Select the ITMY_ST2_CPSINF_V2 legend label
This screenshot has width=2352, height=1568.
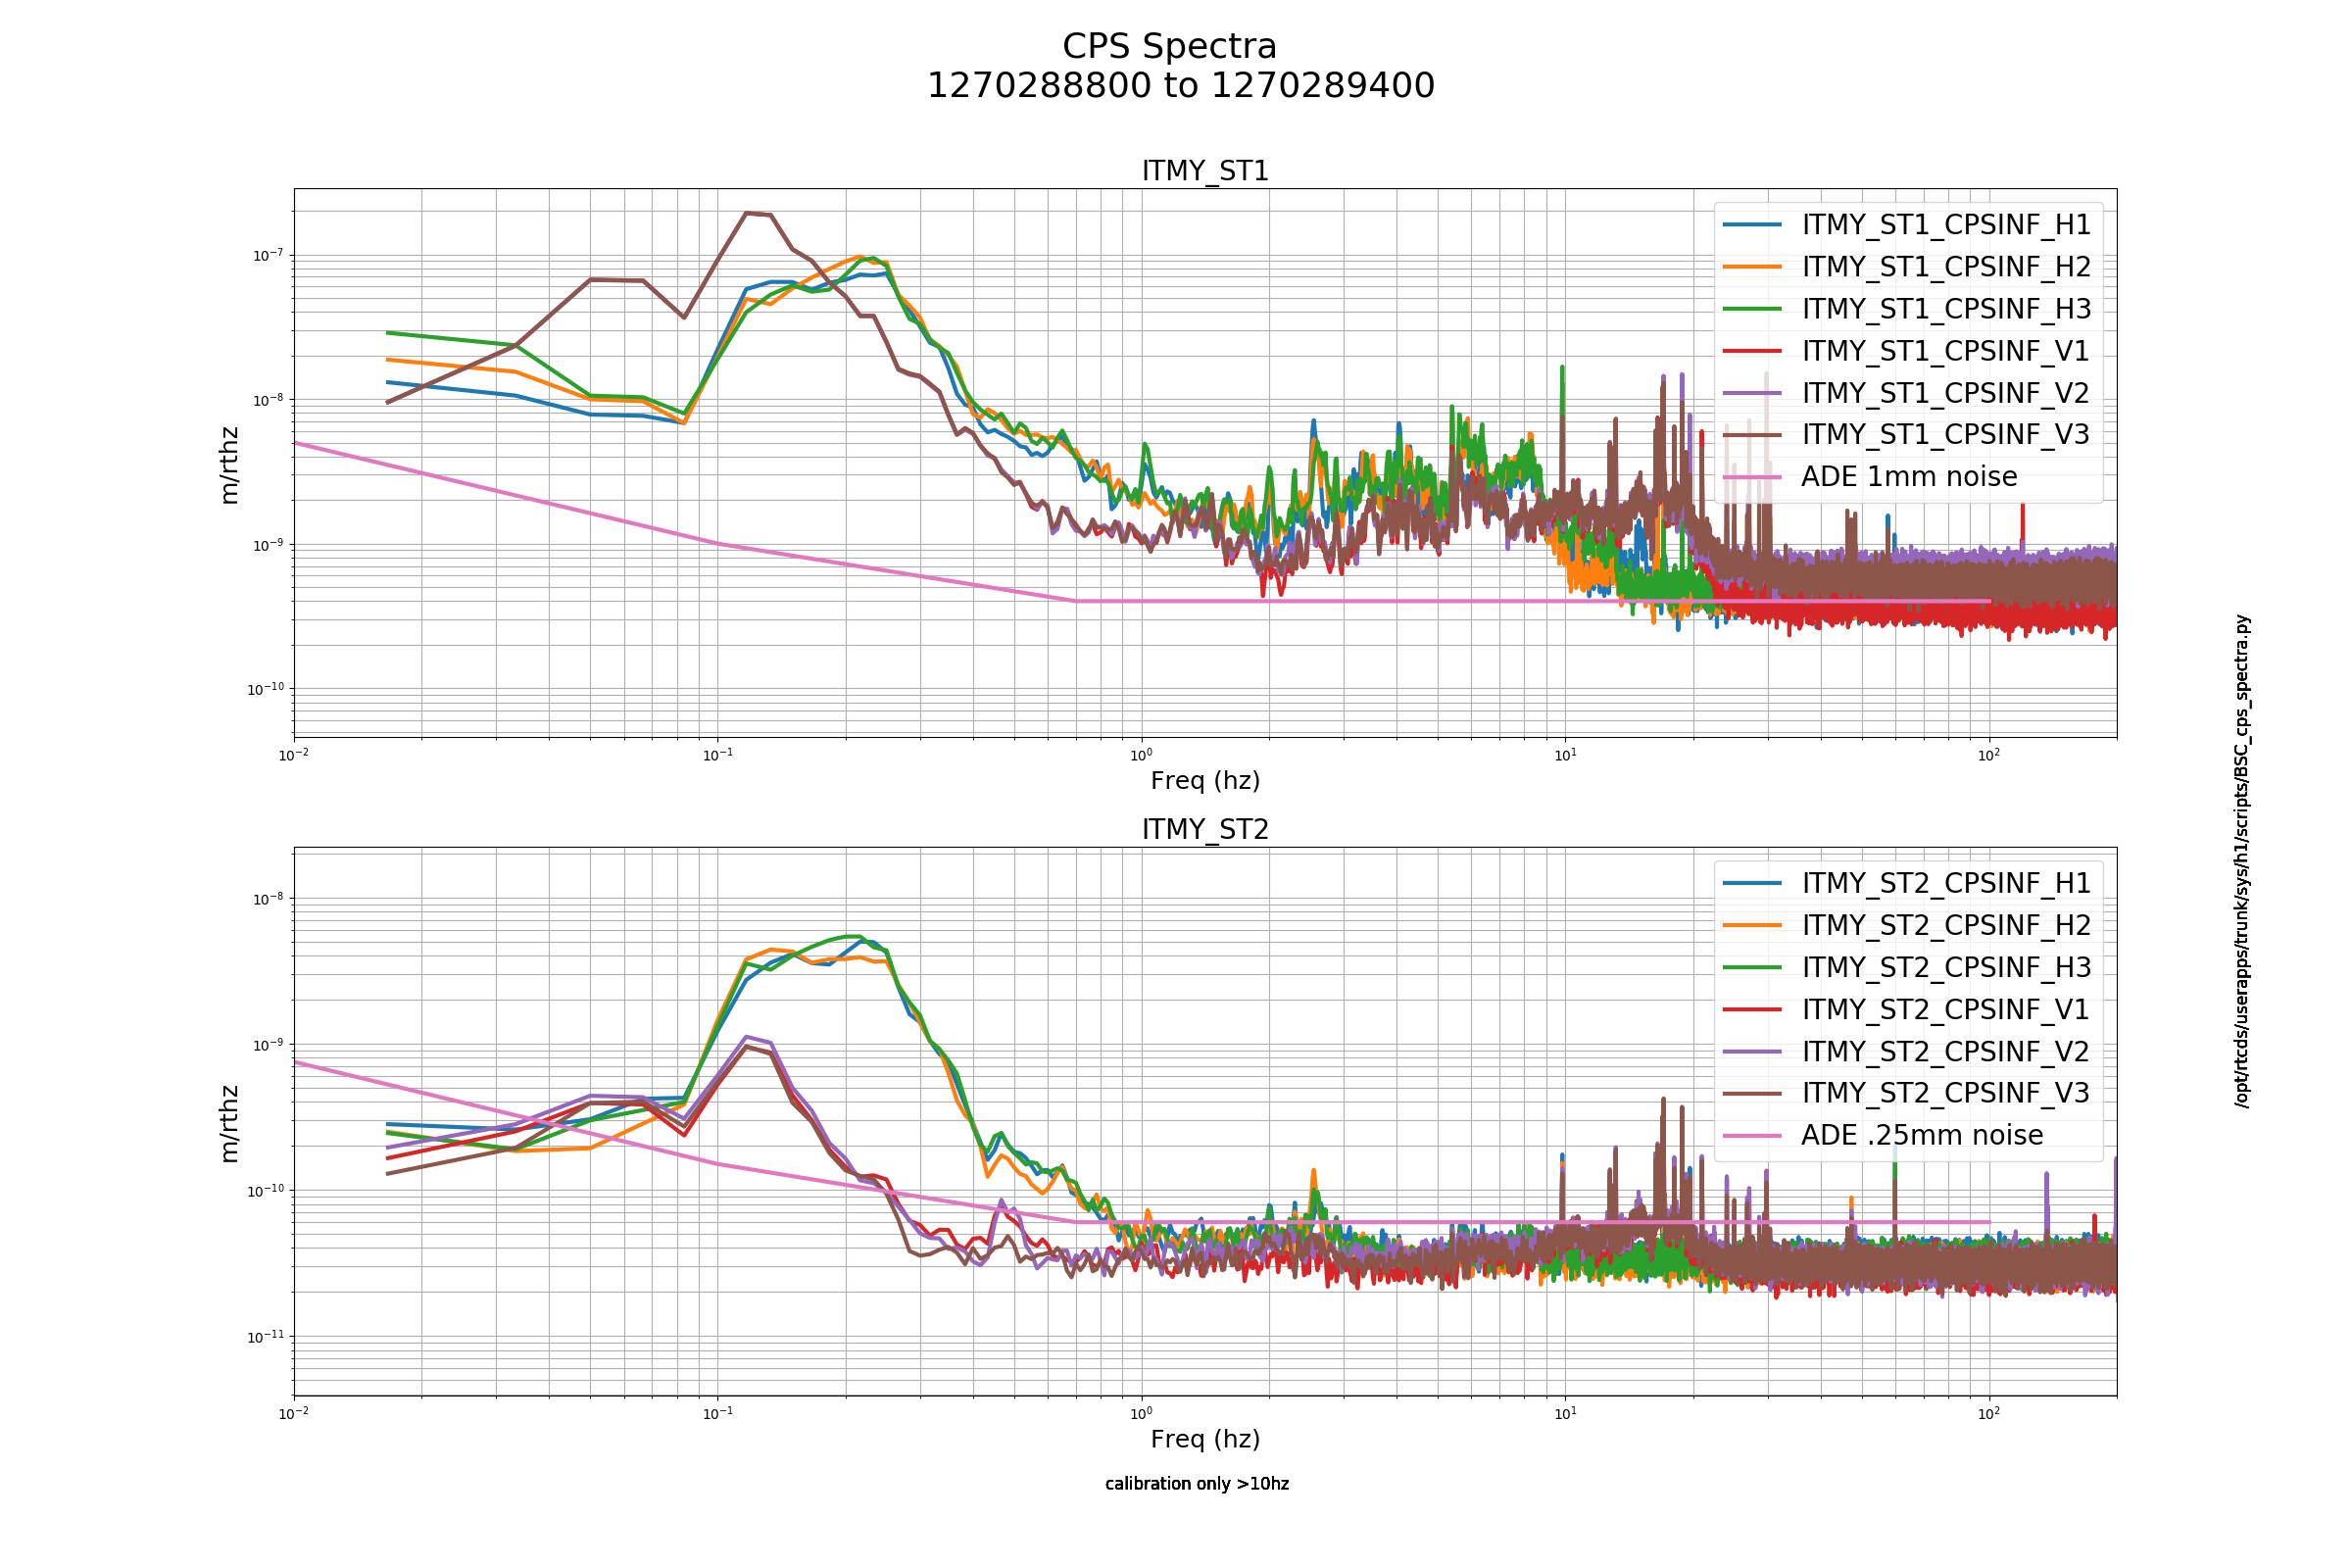(1946, 1051)
